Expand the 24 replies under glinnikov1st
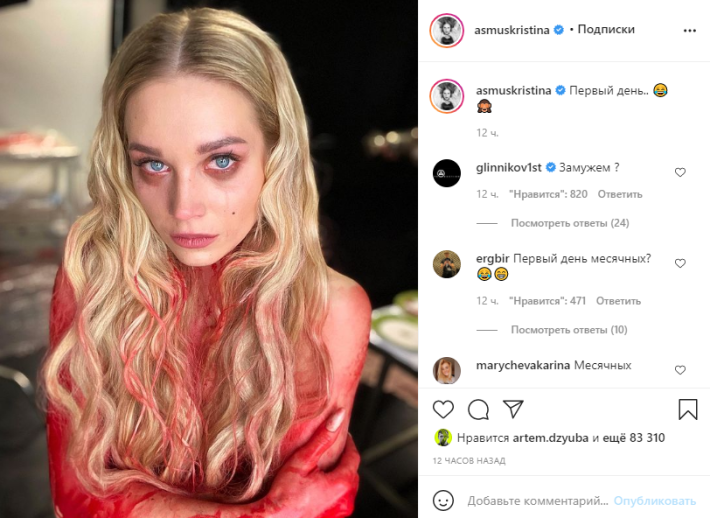Image resolution: width=710 pixels, height=518 pixels. pyautogui.click(x=570, y=223)
